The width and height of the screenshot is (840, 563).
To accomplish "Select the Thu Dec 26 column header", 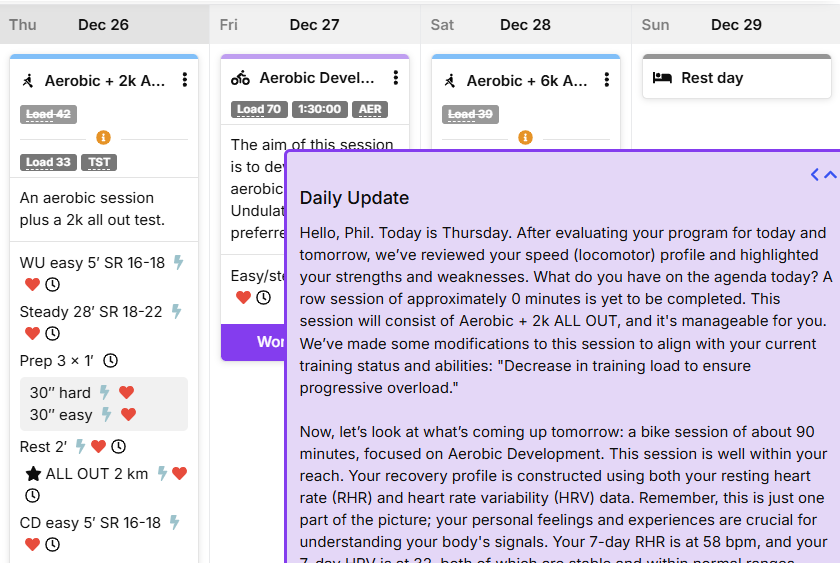I will click(x=104, y=25).
